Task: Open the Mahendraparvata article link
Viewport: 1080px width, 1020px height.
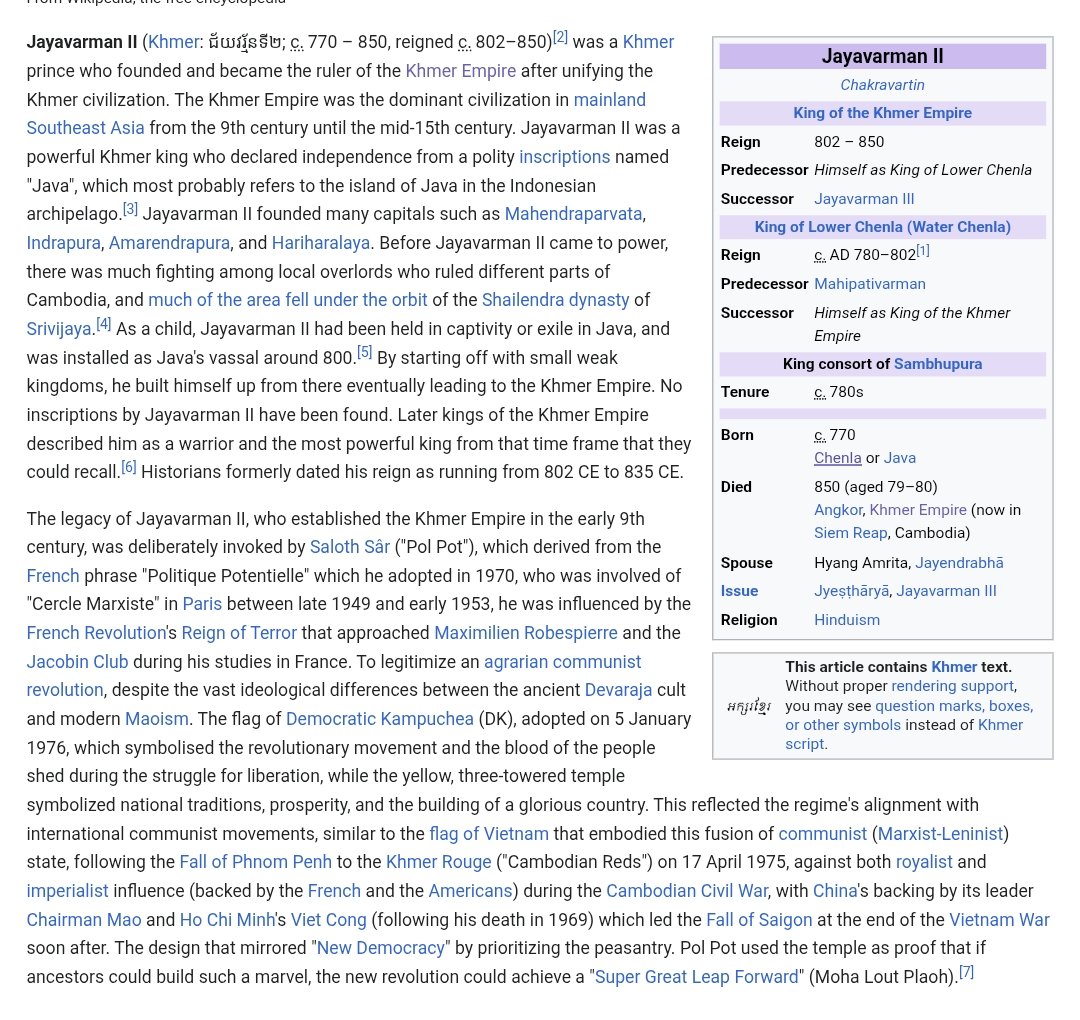Action: pos(573,214)
